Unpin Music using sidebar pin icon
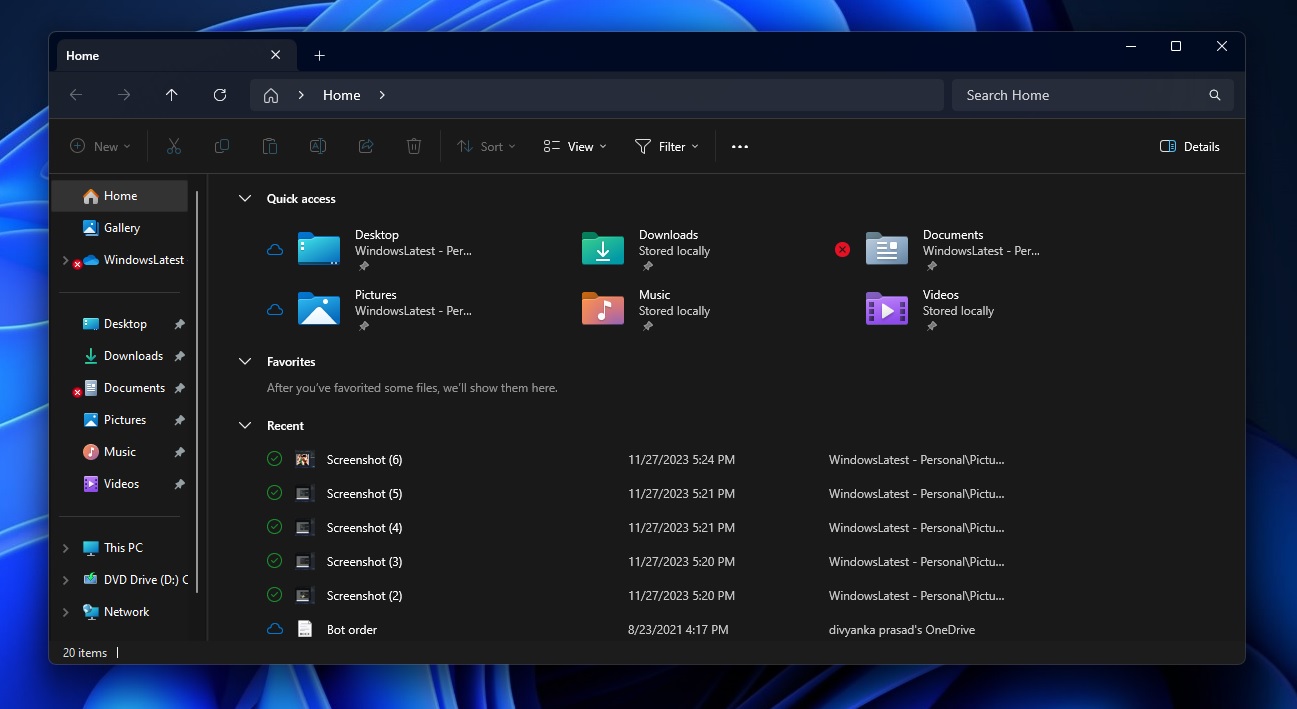This screenshot has width=1297, height=709. (x=179, y=452)
